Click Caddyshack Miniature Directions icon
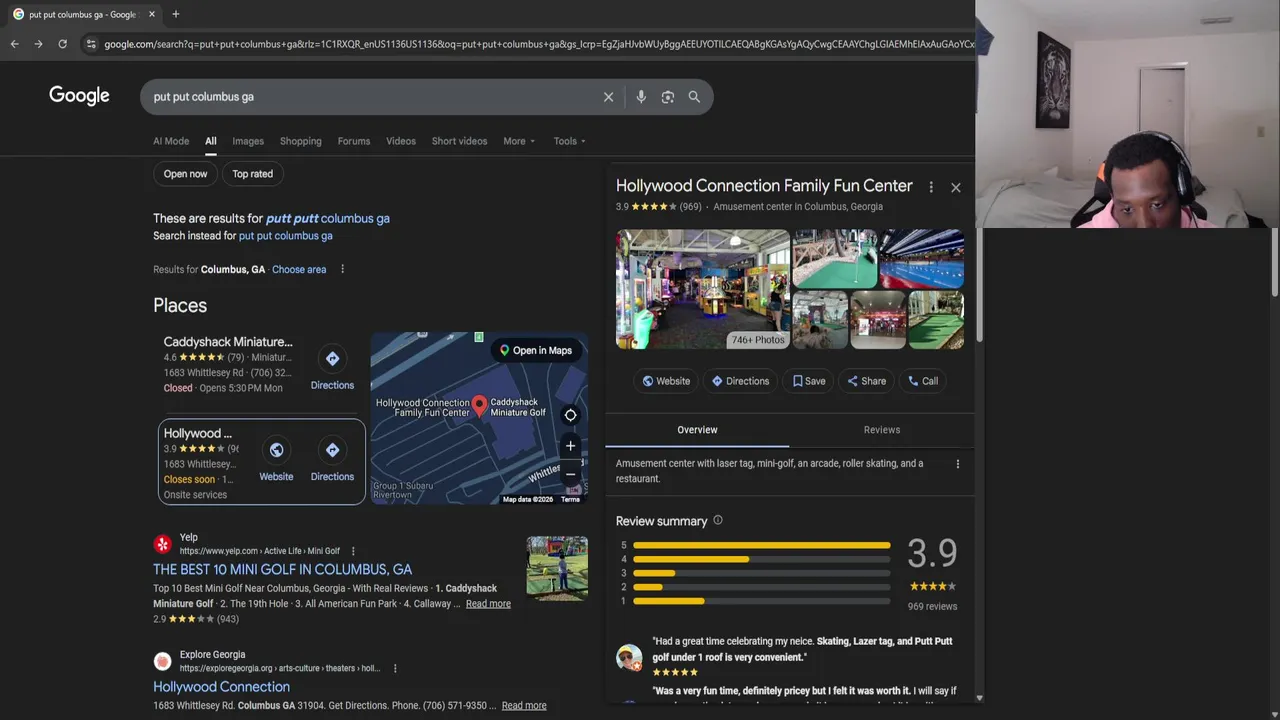The width and height of the screenshot is (1280, 720). click(332, 359)
